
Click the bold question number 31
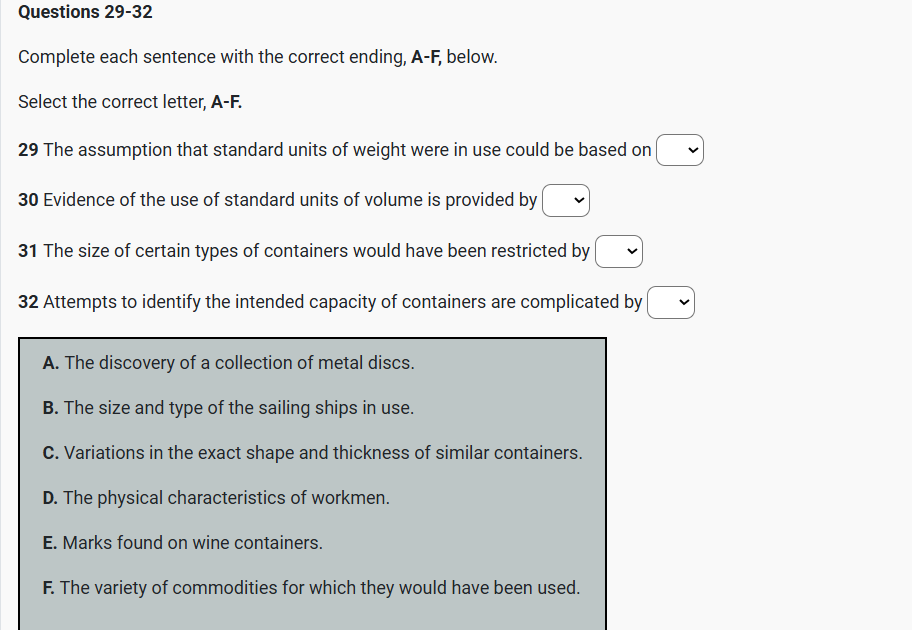point(28,251)
